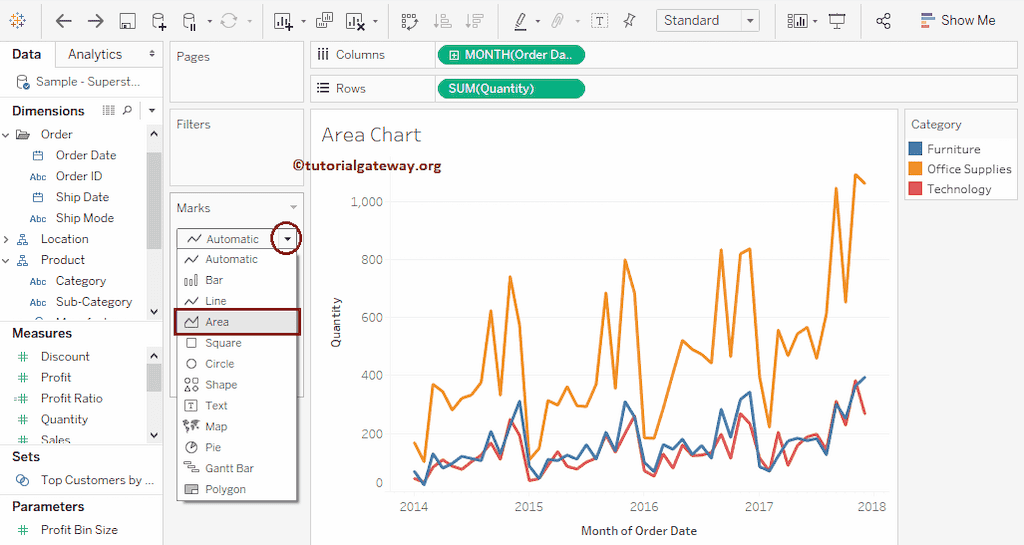Click the Share workbook icon
This screenshot has height=545, width=1024.
883,21
